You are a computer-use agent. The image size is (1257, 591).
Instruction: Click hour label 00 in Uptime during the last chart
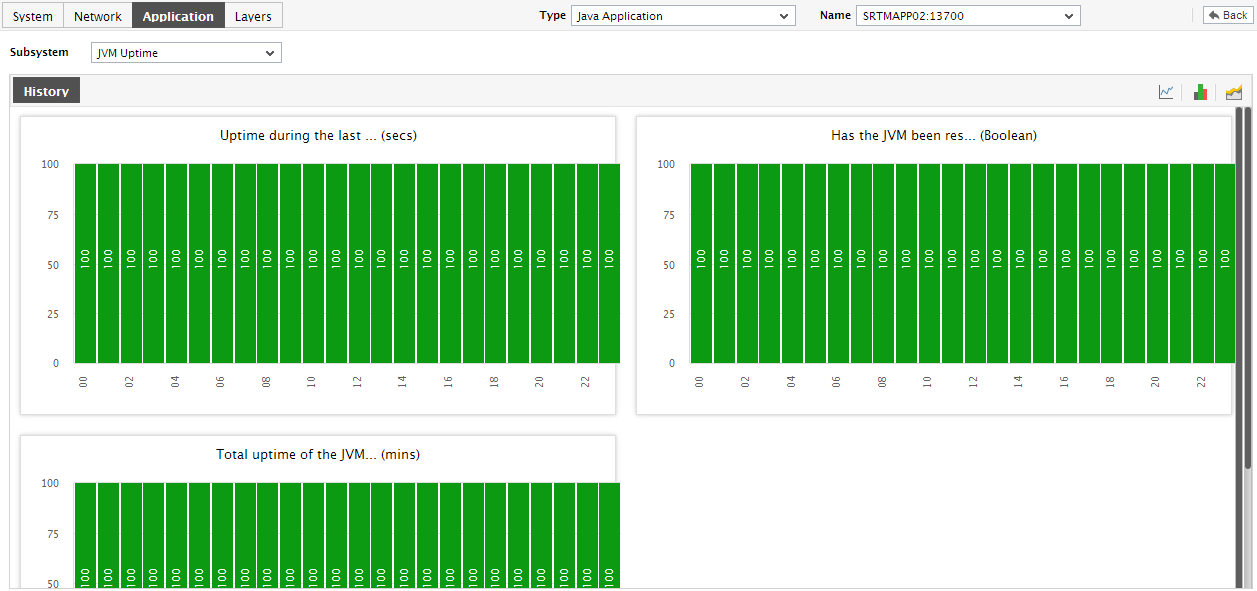point(84,382)
